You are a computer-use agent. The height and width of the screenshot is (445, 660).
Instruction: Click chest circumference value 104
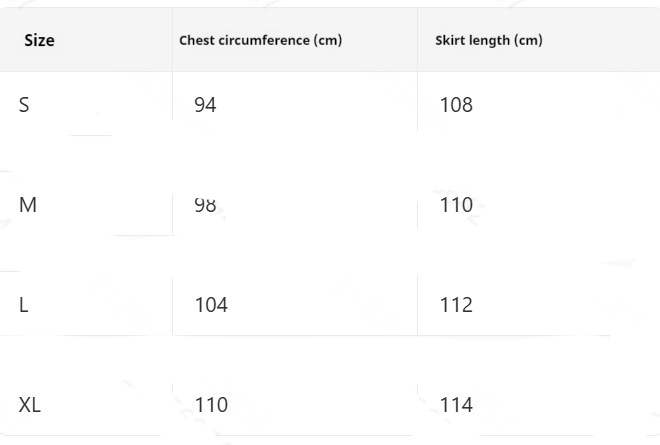(x=211, y=305)
